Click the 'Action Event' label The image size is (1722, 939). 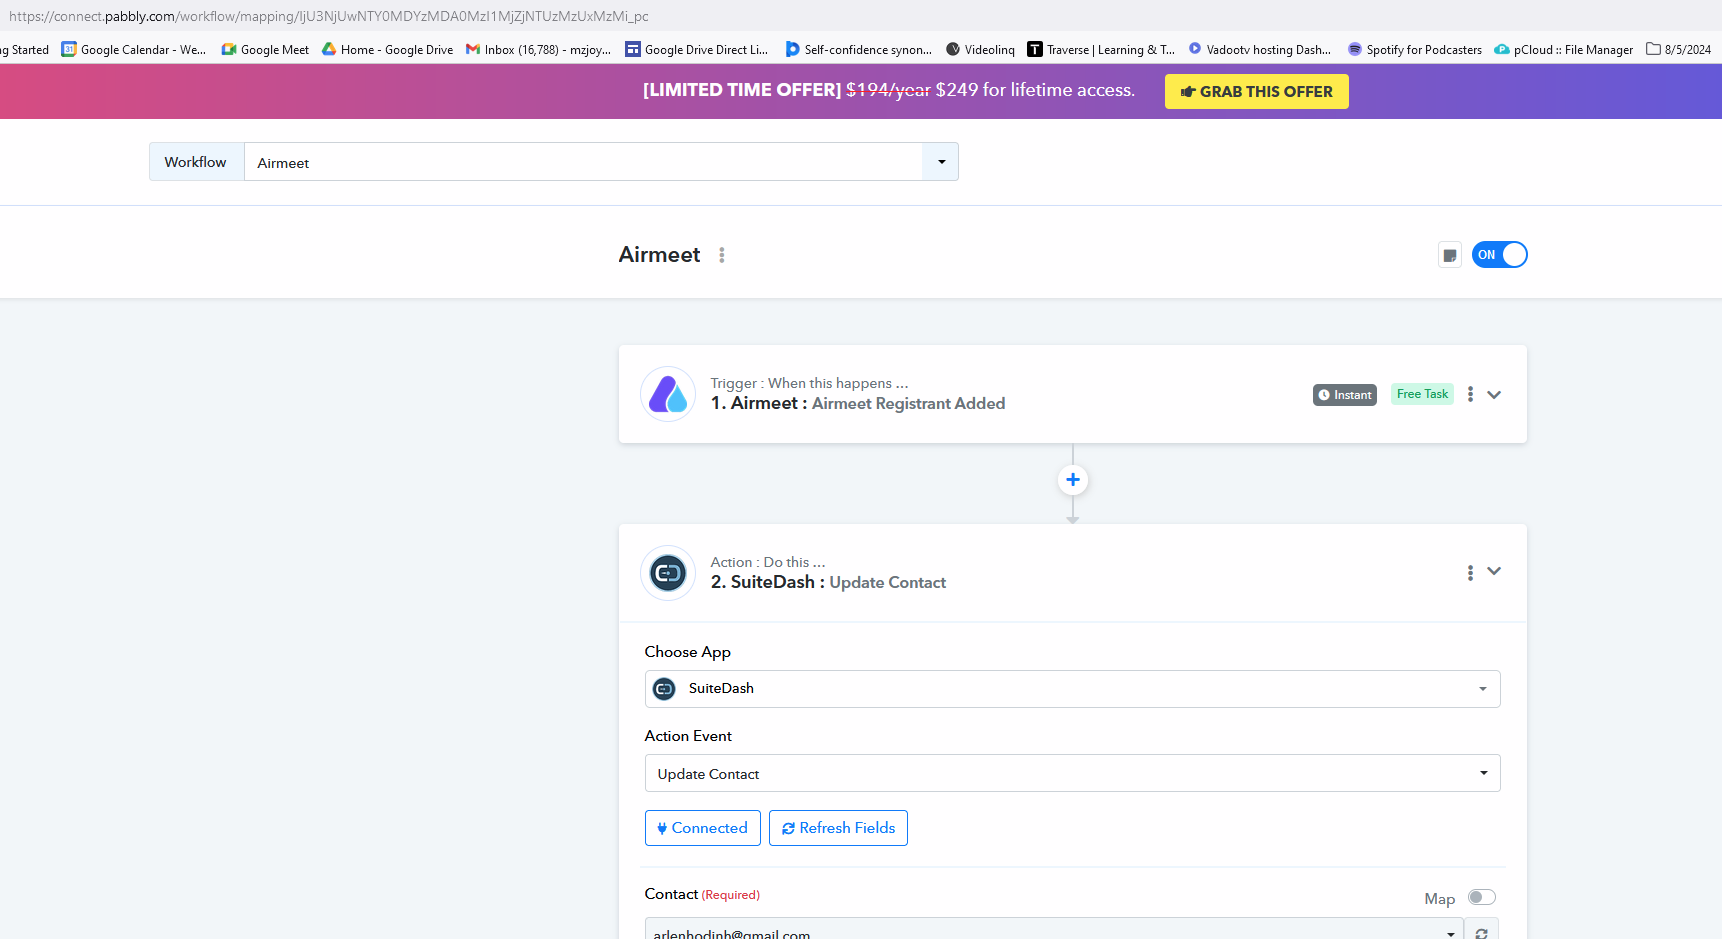[x=688, y=736]
